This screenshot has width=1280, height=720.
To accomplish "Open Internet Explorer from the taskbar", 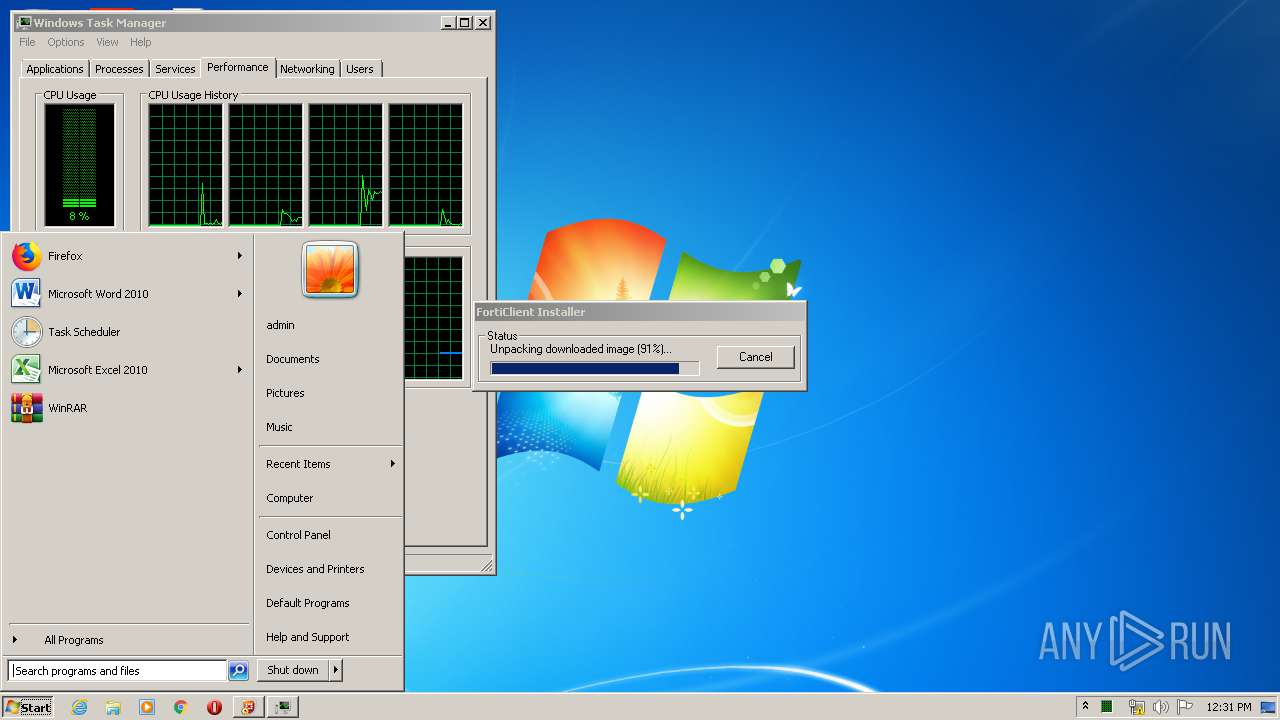I will click(80, 707).
